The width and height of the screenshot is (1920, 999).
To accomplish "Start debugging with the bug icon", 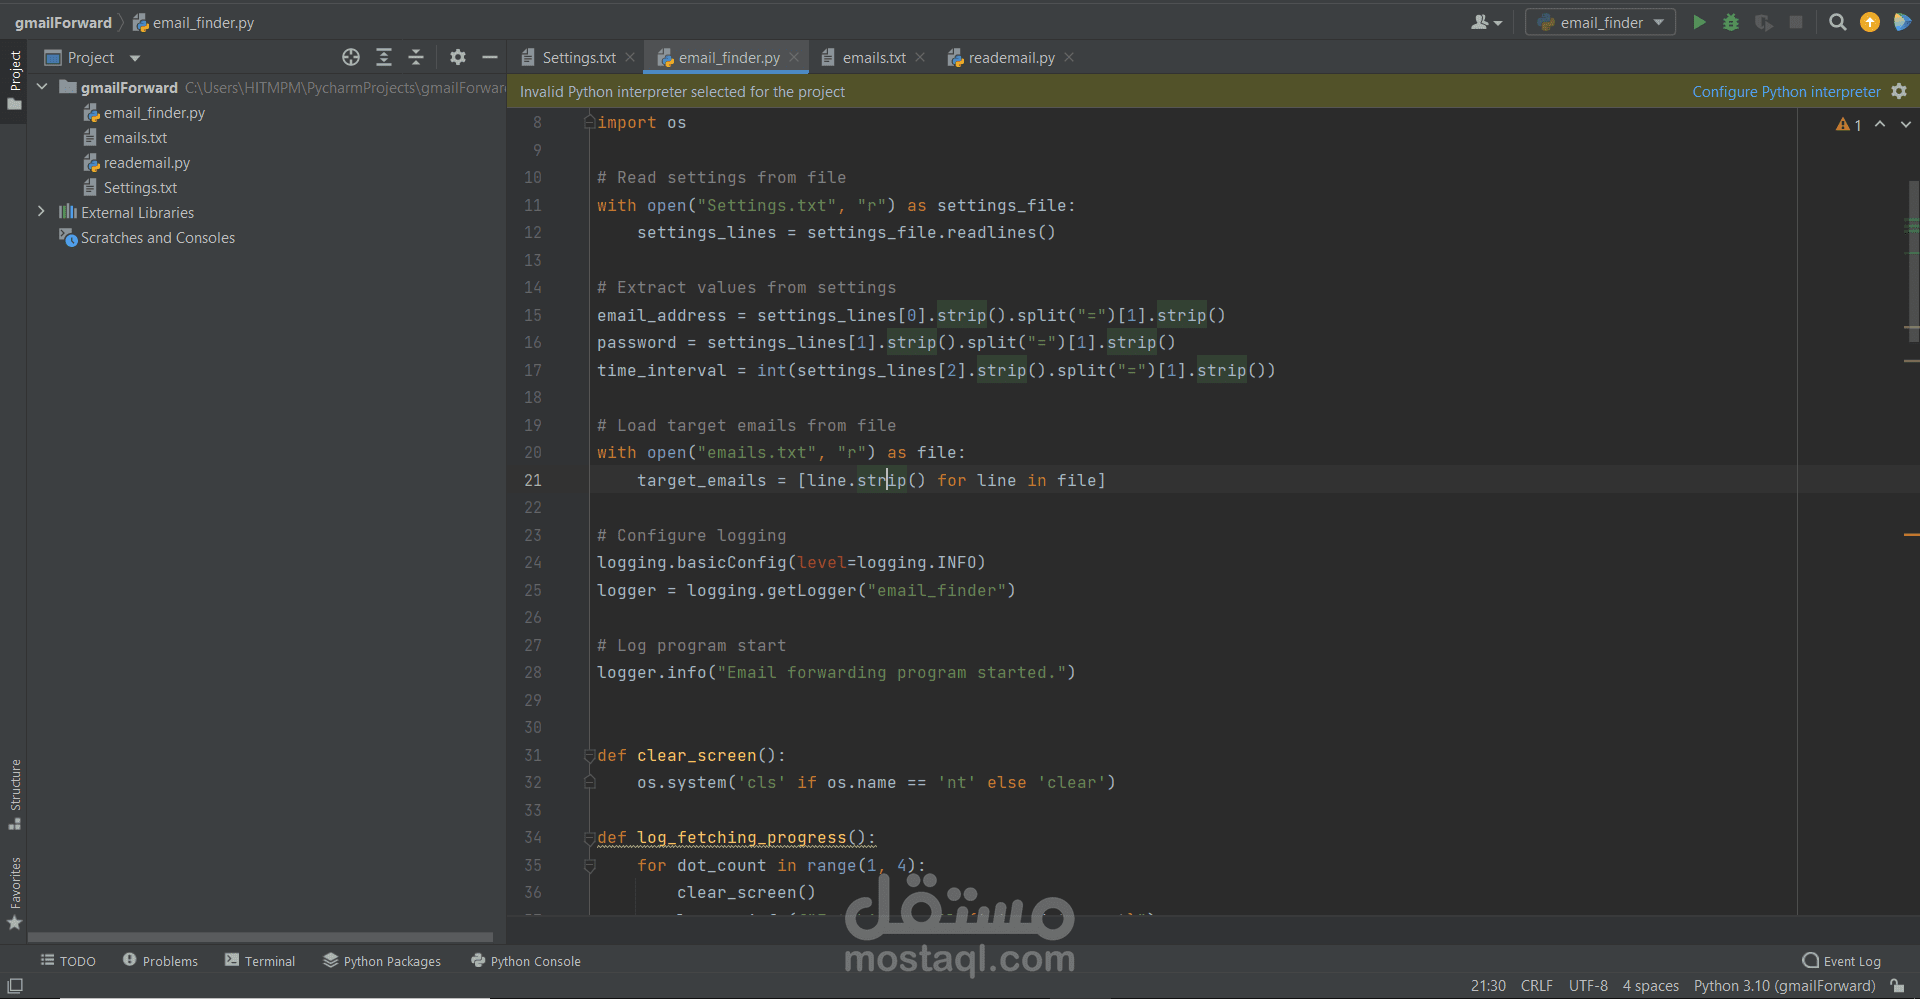I will (1731, 22).
